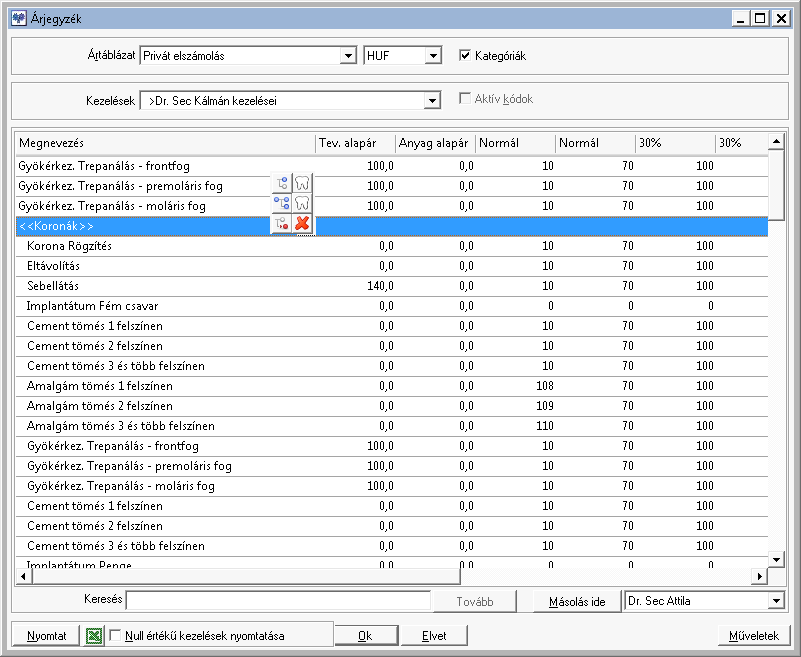Select the Amalgám tömés 2 felszínen row
This screenshot has width=801, height=657.
[392, 406]
